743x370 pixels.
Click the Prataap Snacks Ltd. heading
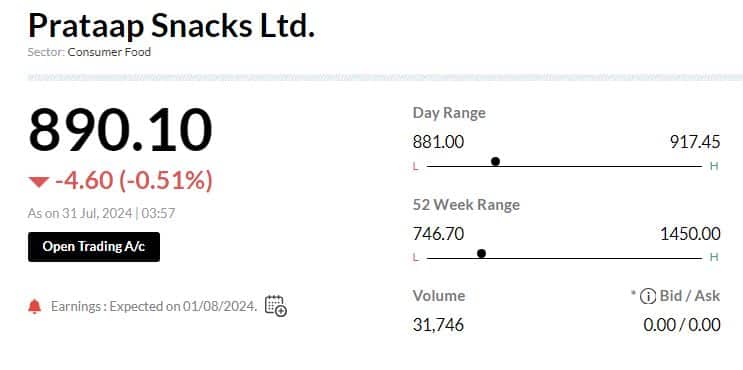coord(172,26)
